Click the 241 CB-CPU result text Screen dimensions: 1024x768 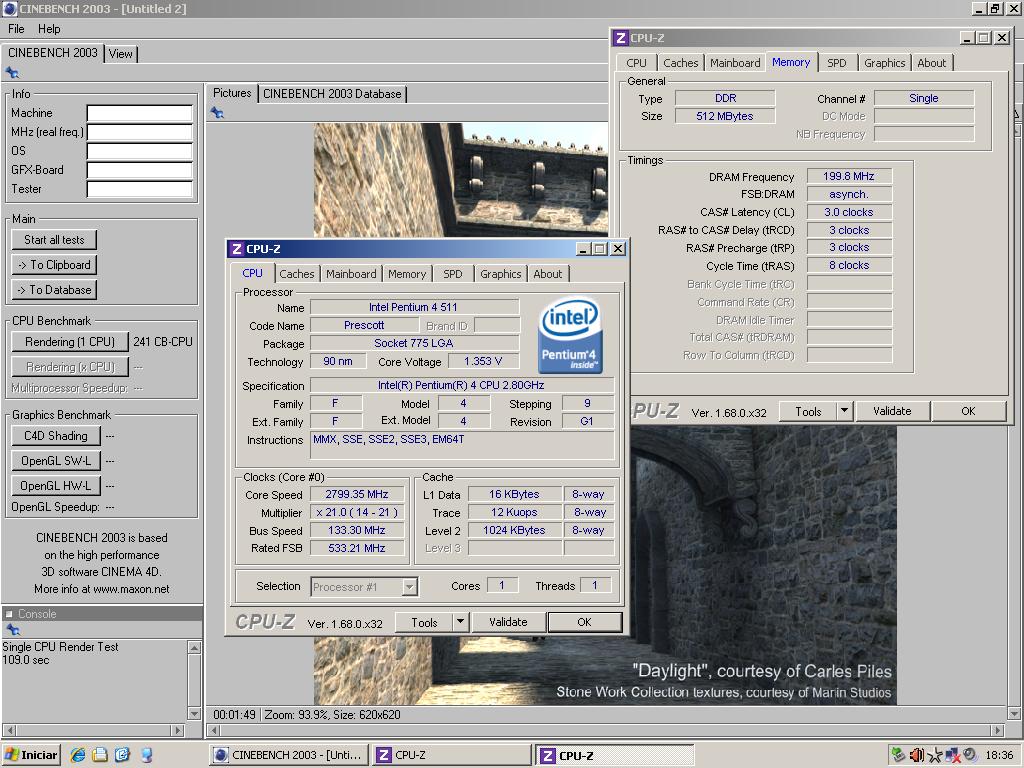coord(163,342)
